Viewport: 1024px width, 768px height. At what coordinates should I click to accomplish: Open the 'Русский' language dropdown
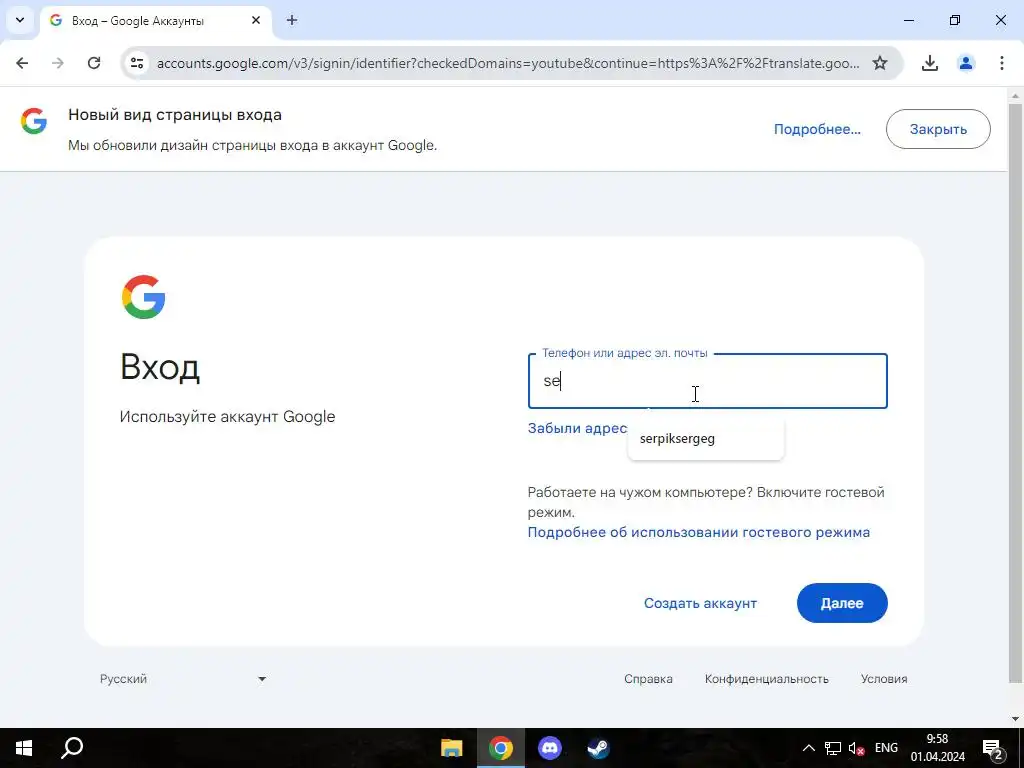click(x=183, y=679)
